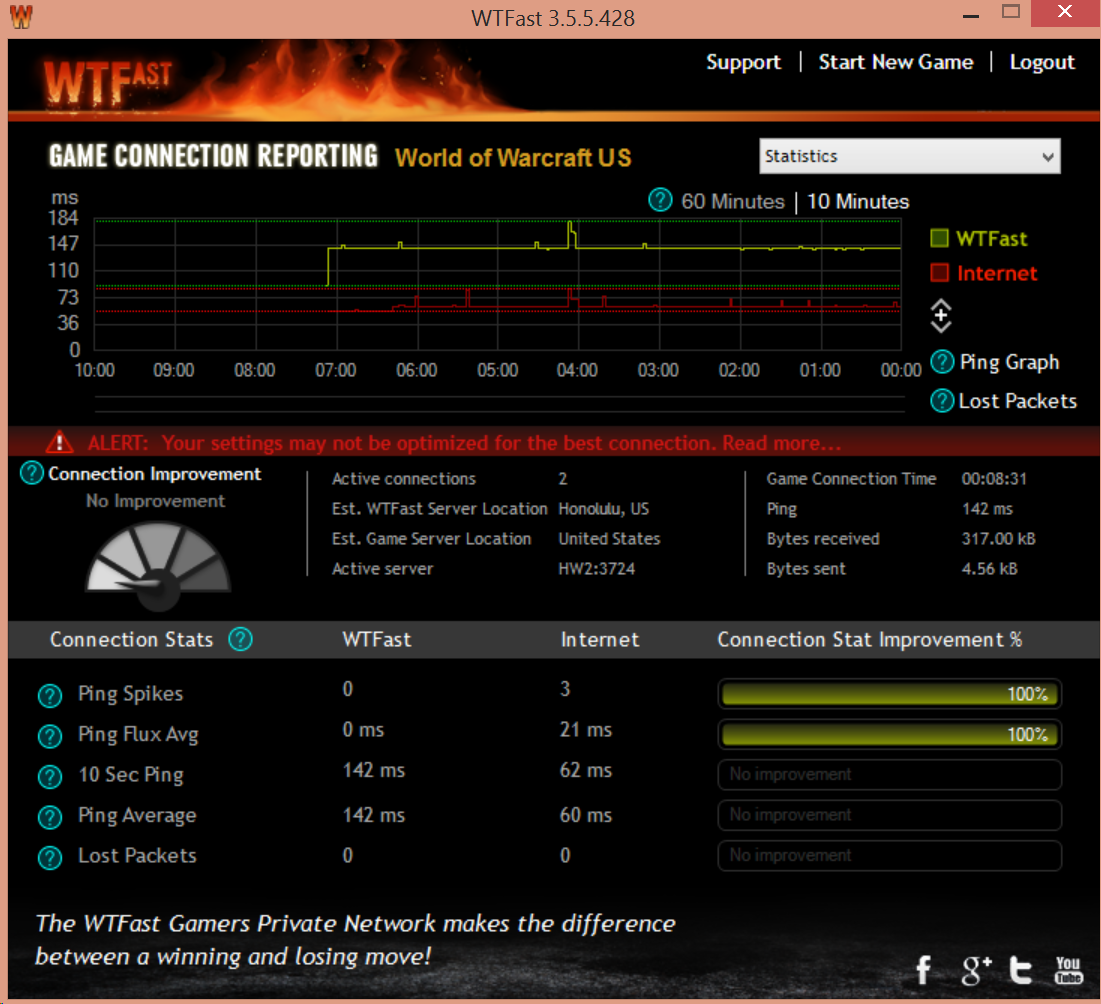Click the Ping 142 ms value

[987, 509]
